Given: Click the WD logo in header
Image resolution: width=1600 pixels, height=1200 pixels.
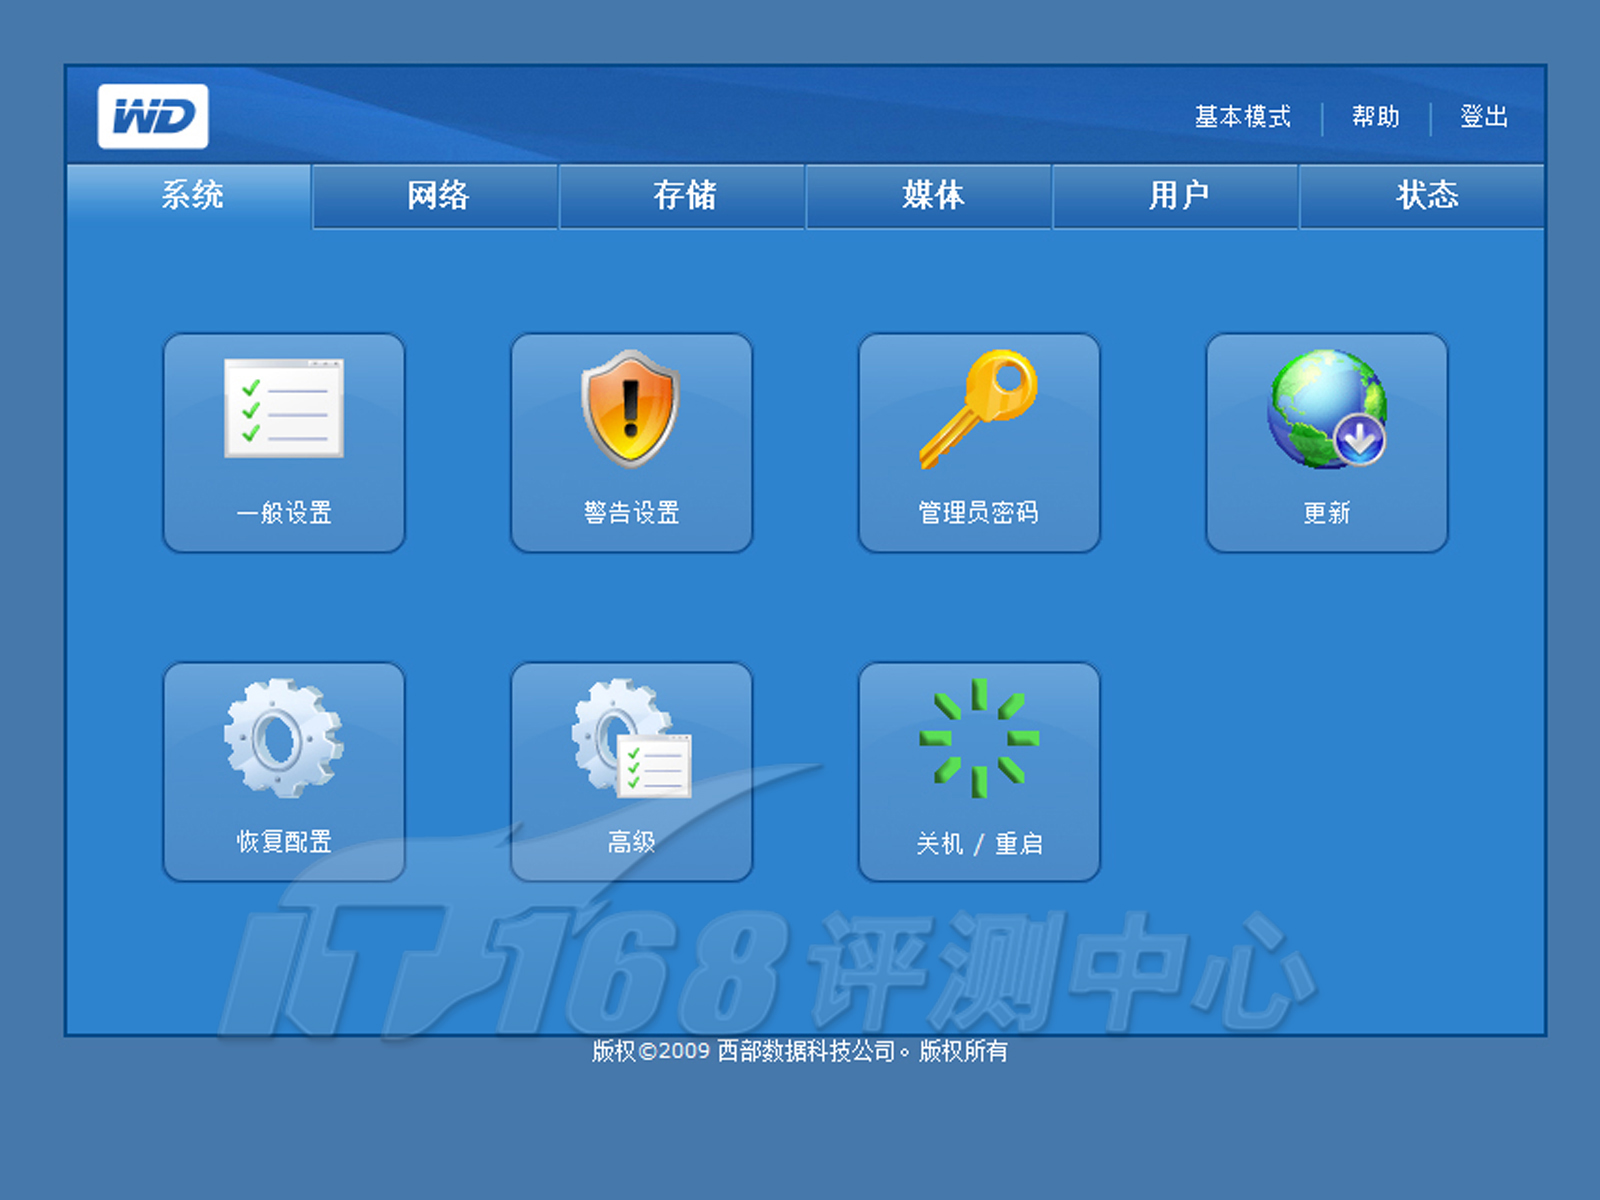Looking at the screenshot, I should coord(153,116).
